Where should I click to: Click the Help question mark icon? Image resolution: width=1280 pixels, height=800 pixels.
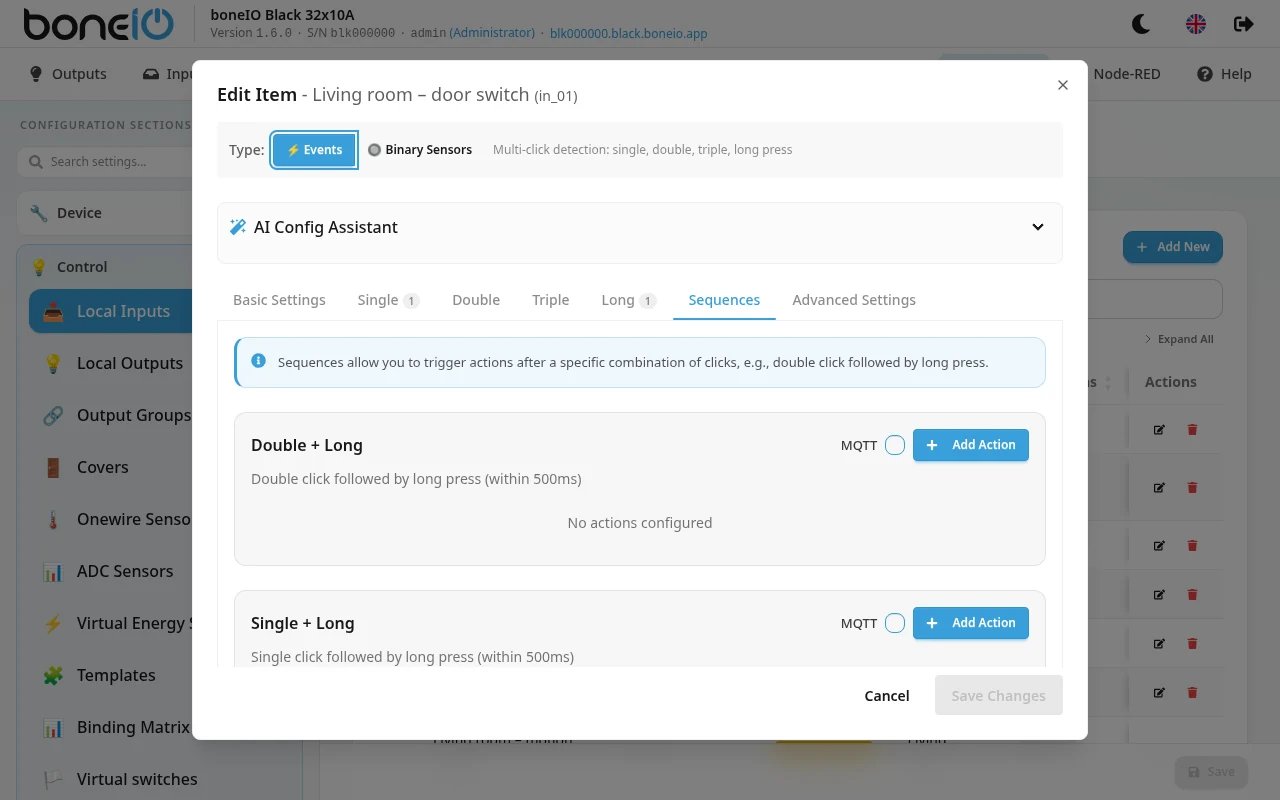pyautogui.click(x=1205, y=74)
